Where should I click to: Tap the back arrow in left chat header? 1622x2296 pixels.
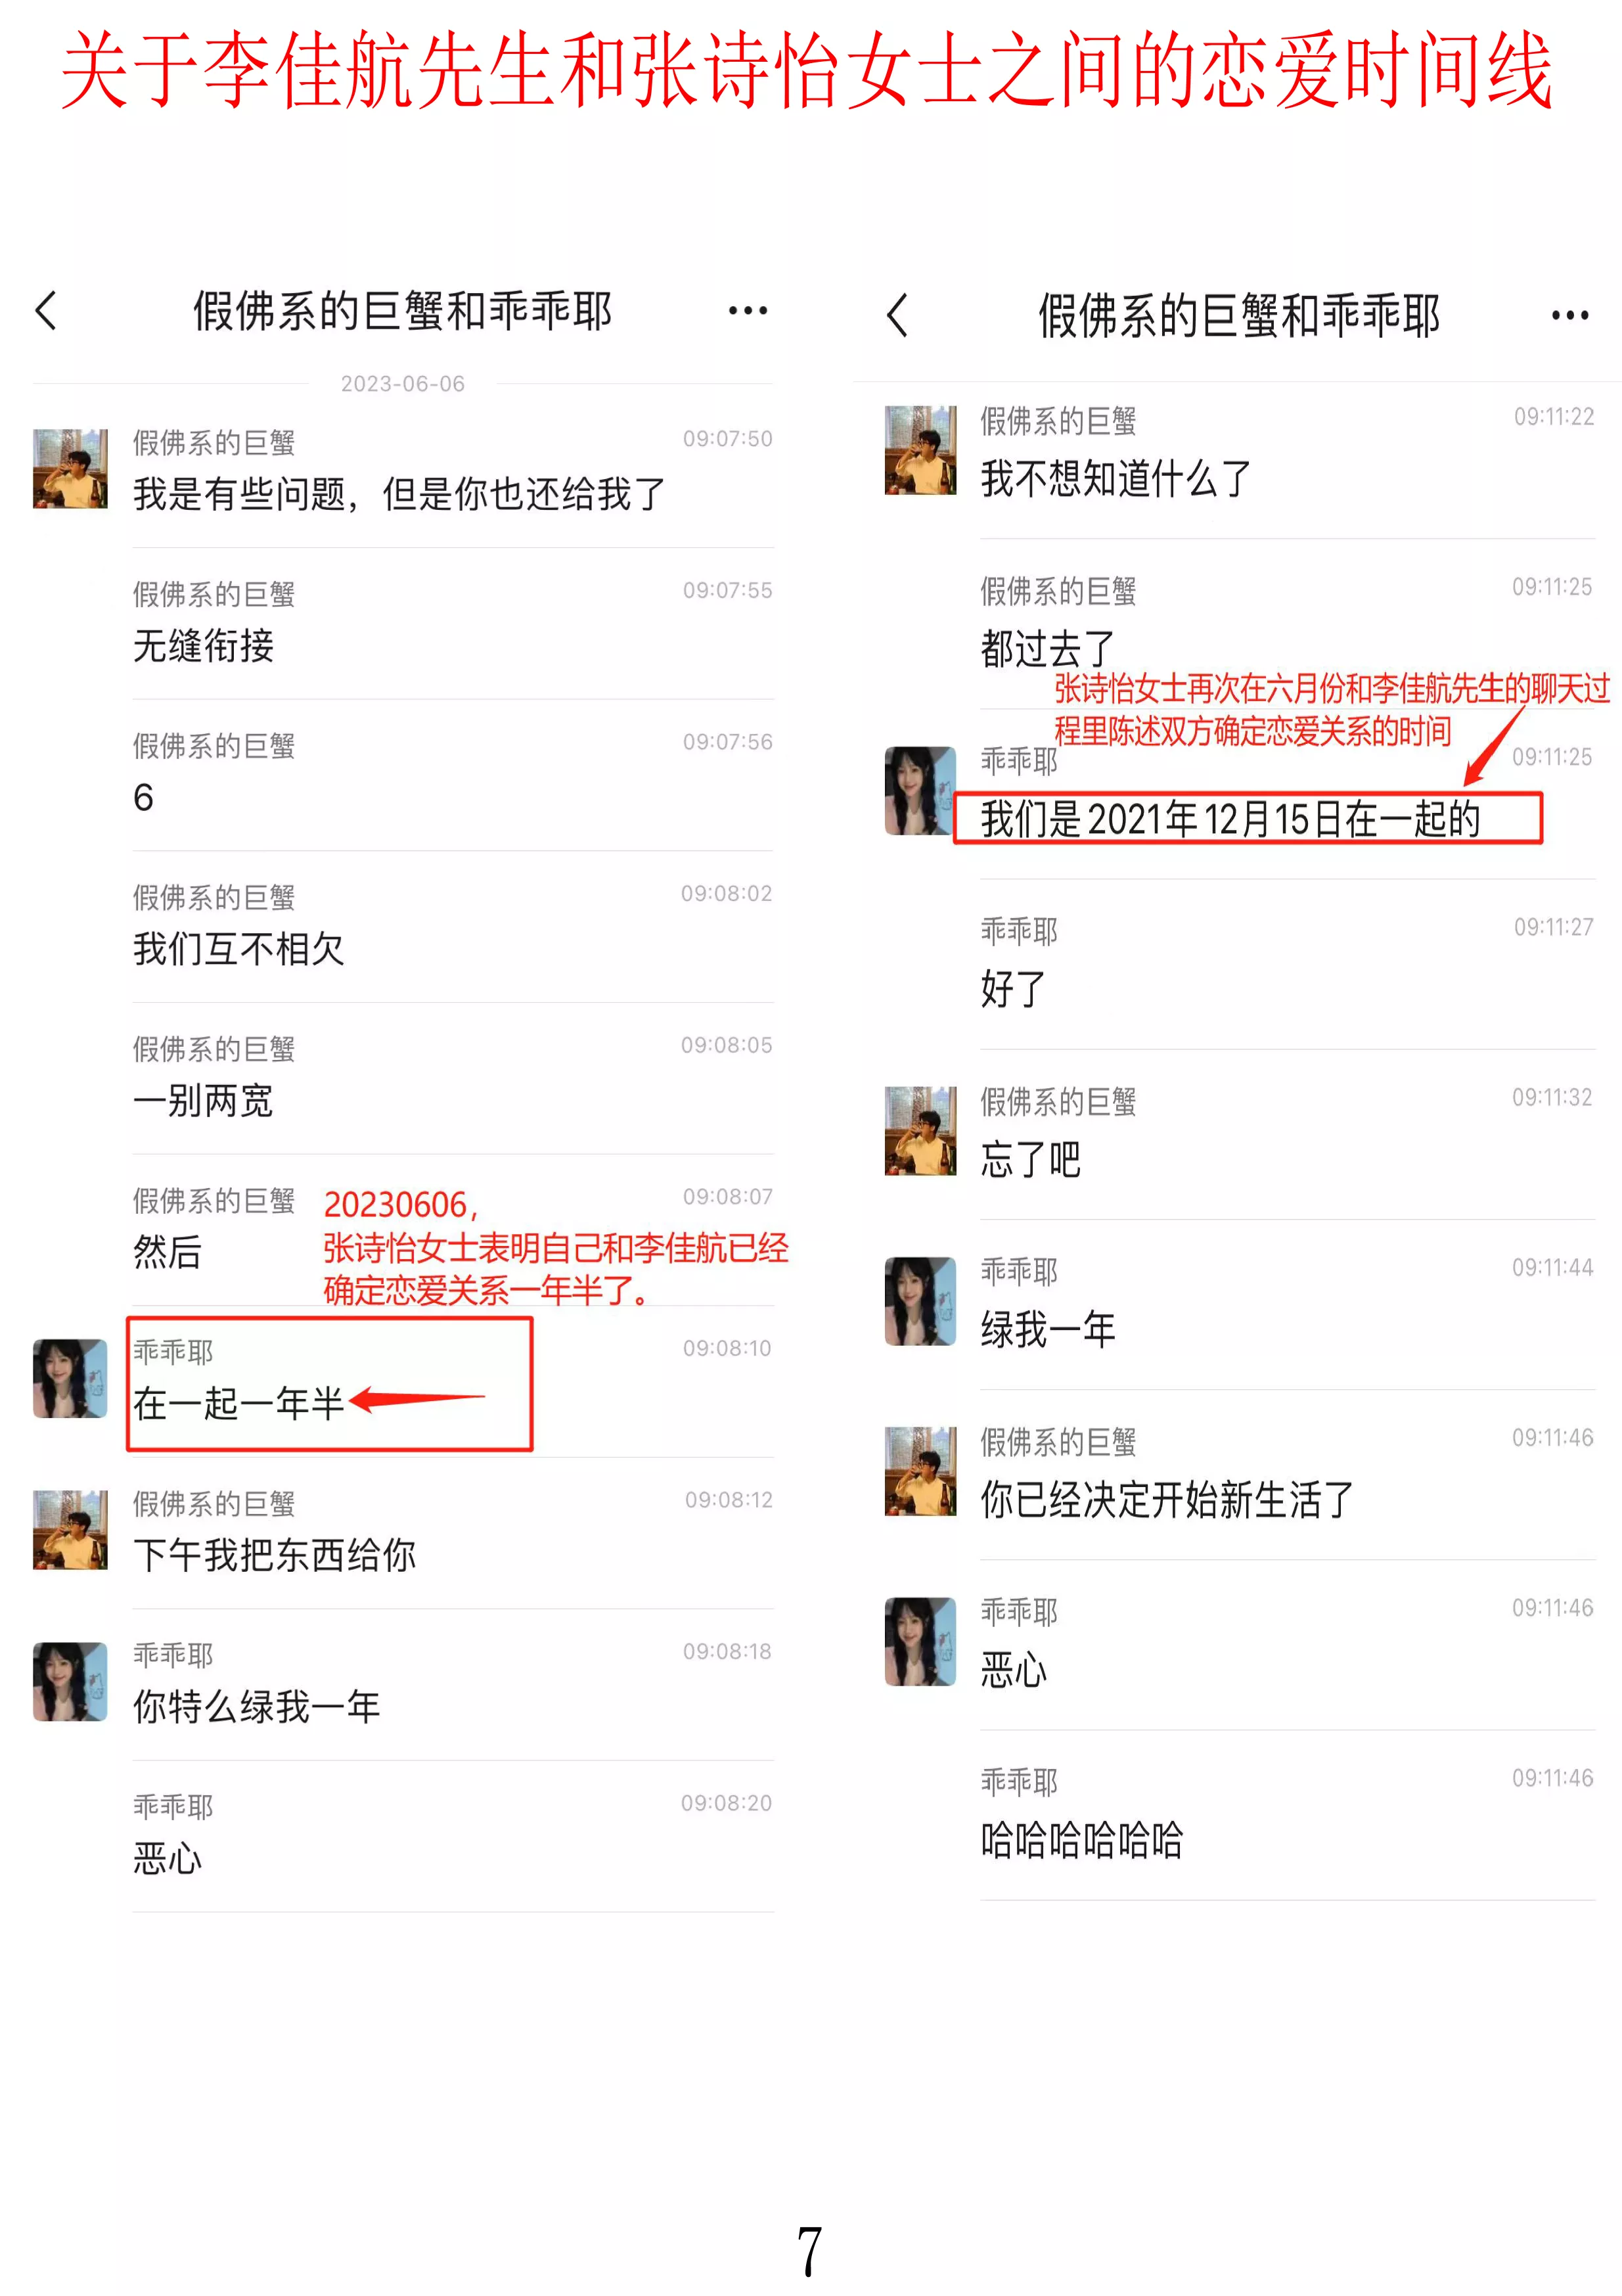[x=46, y=311]
